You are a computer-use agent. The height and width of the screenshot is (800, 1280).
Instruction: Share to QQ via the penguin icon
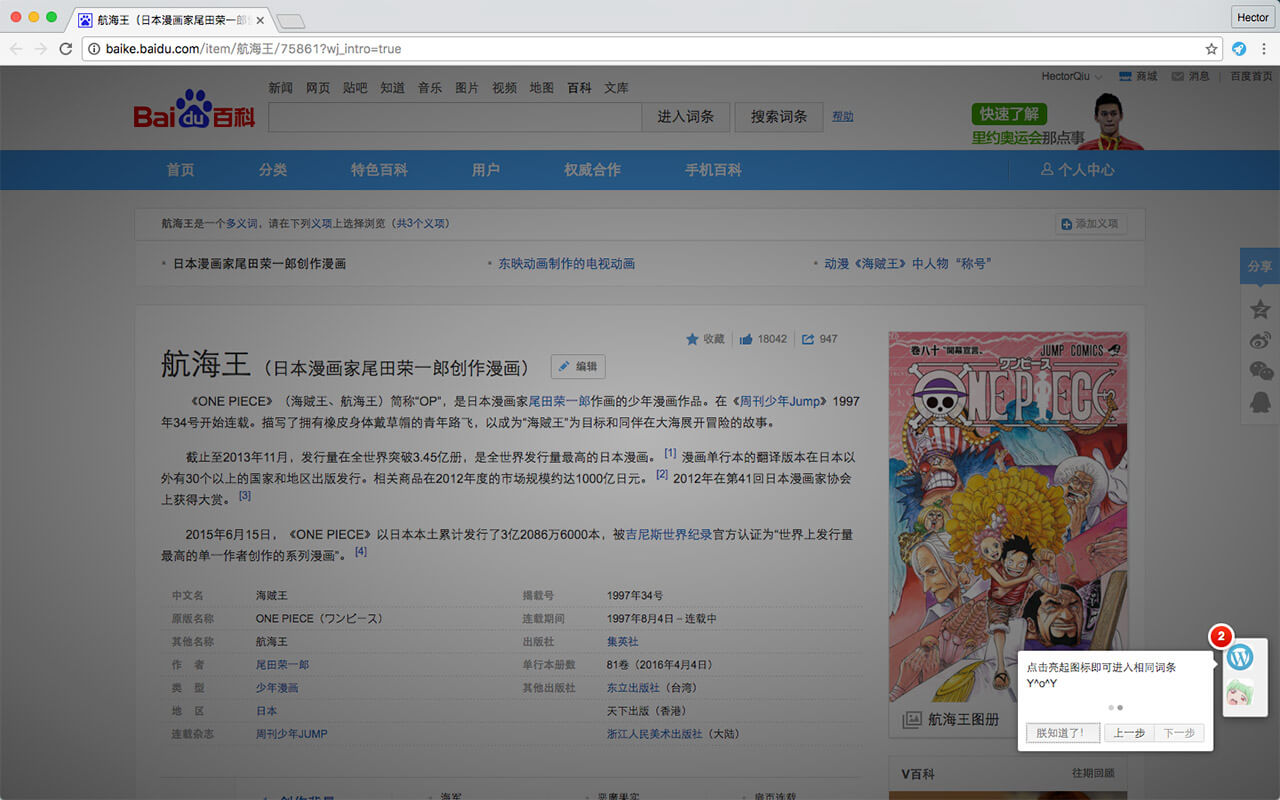[1260, 402]
